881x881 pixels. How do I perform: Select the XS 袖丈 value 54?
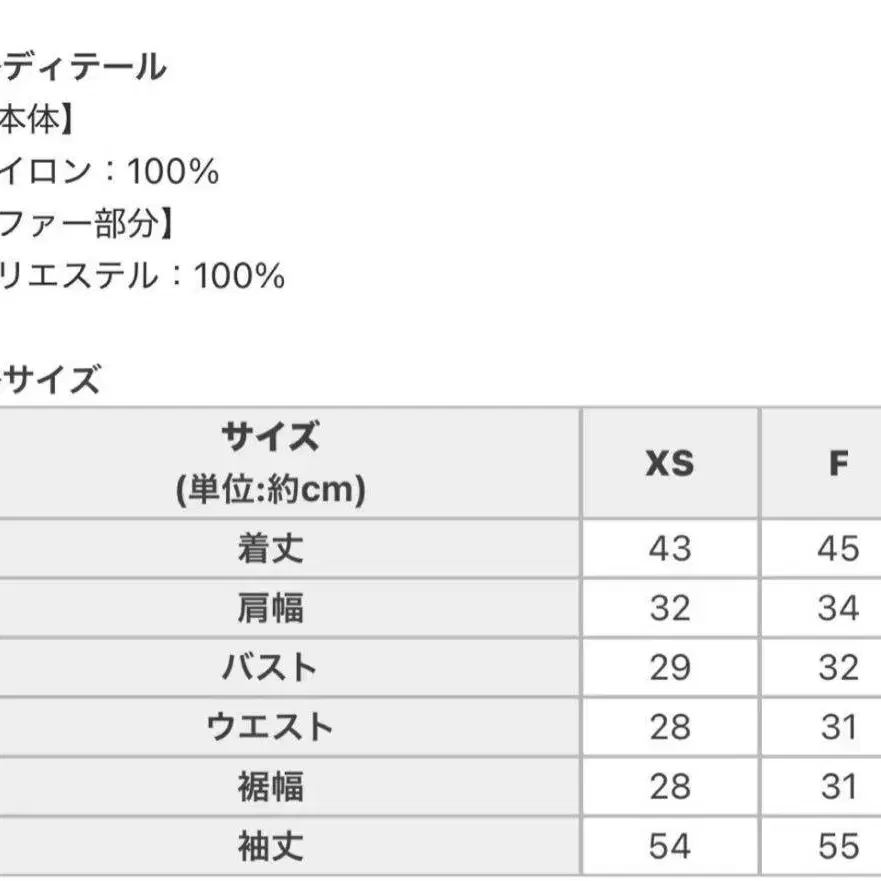tap(669, 846)
